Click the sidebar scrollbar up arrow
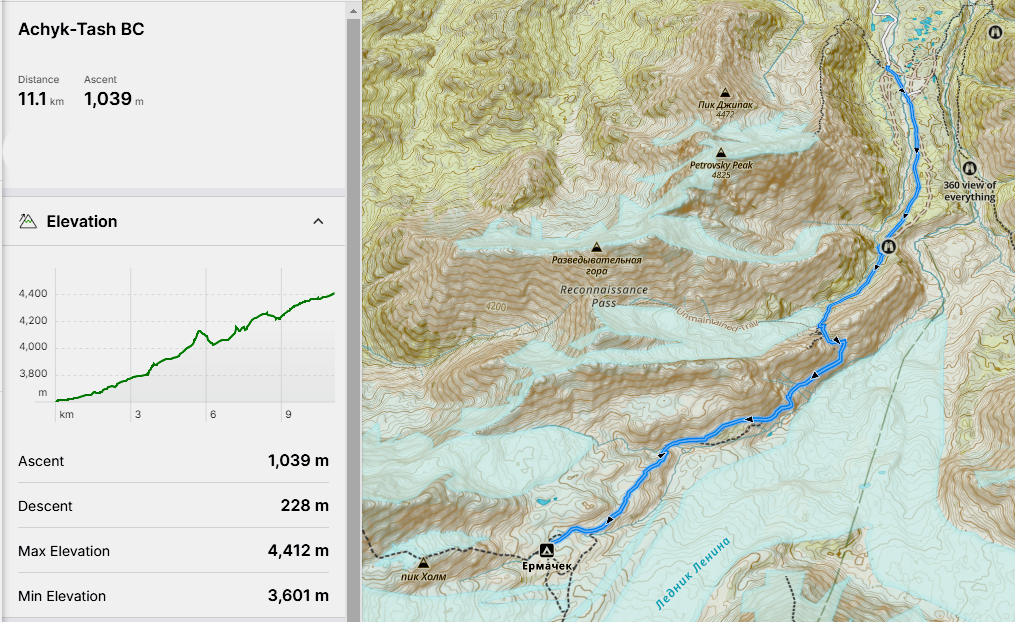The image size is (1015, 622). tap(352, 8)
